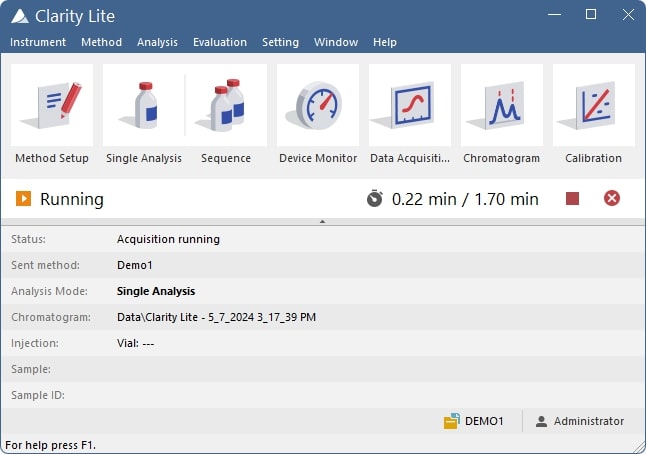Open the Method menu

tap(101, 42)
